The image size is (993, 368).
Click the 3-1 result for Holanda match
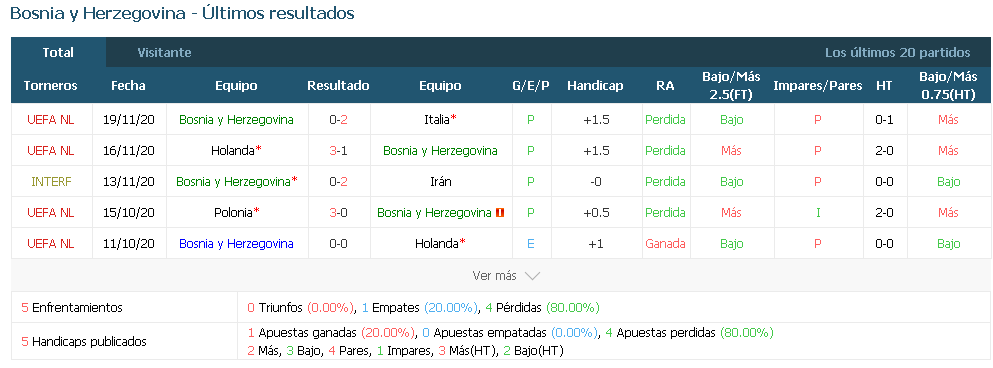coord(338,151)
